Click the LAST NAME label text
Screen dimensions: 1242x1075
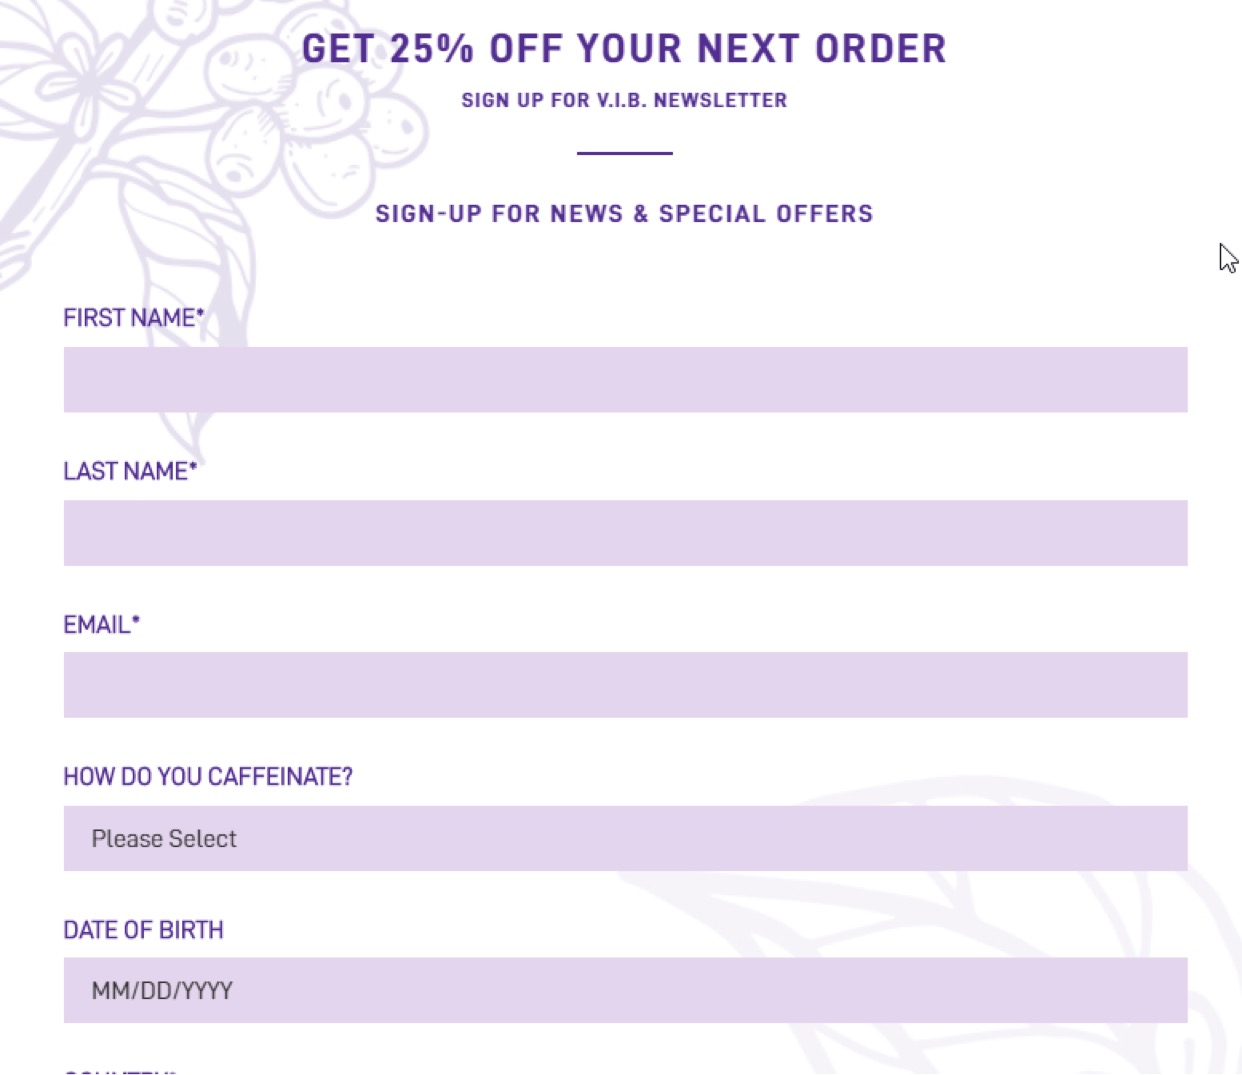point(125,471)
